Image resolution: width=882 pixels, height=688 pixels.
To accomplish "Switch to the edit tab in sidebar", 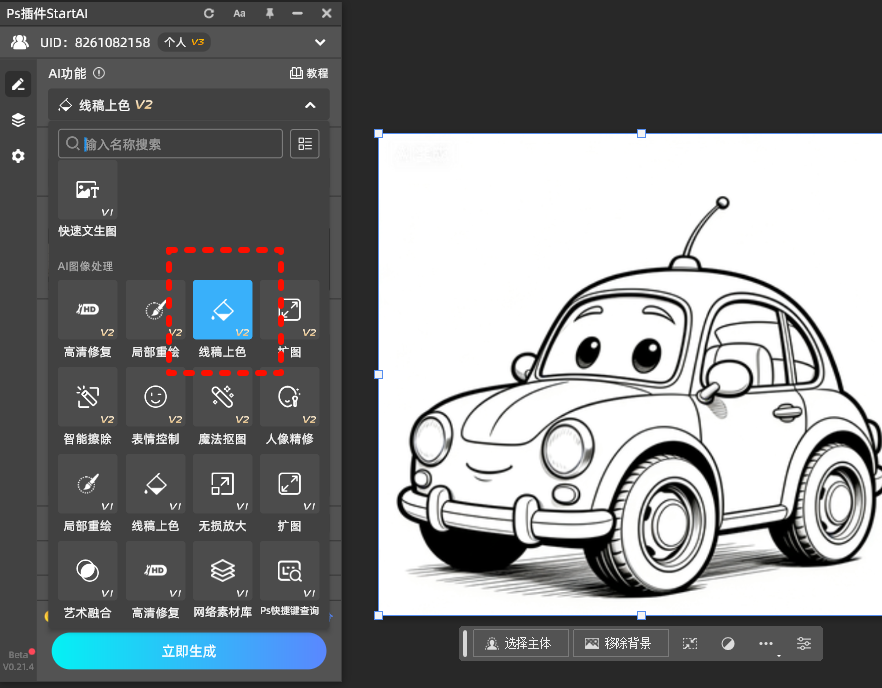I will point(18,84).
